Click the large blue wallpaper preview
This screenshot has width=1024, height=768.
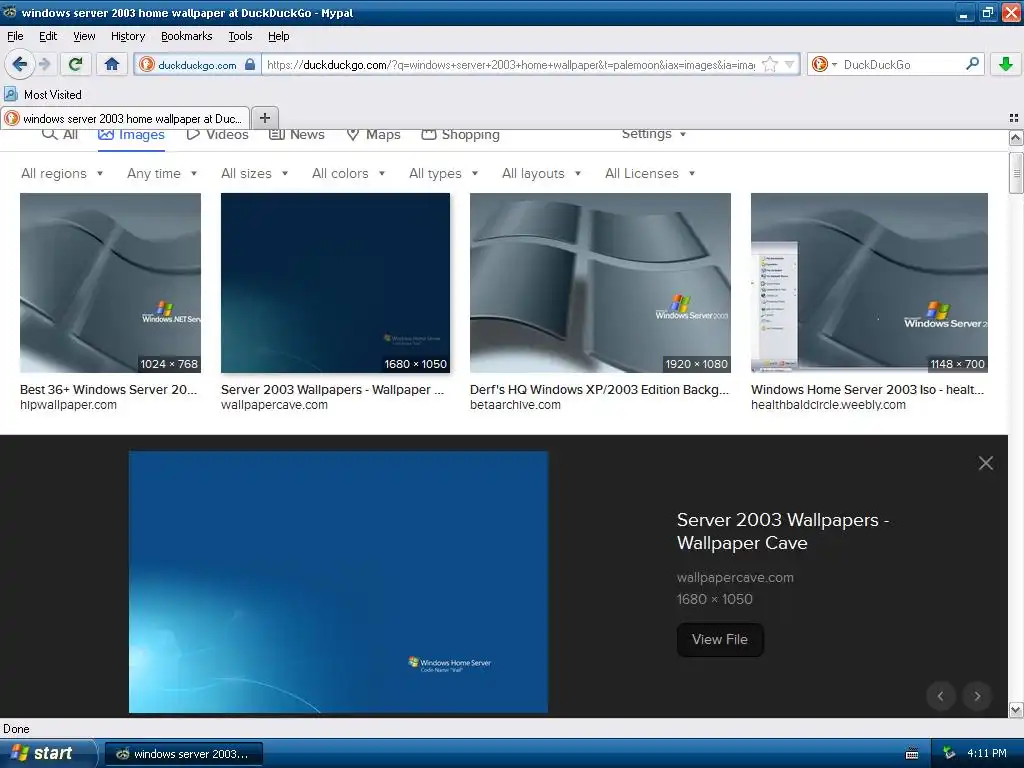pos(338,582)
